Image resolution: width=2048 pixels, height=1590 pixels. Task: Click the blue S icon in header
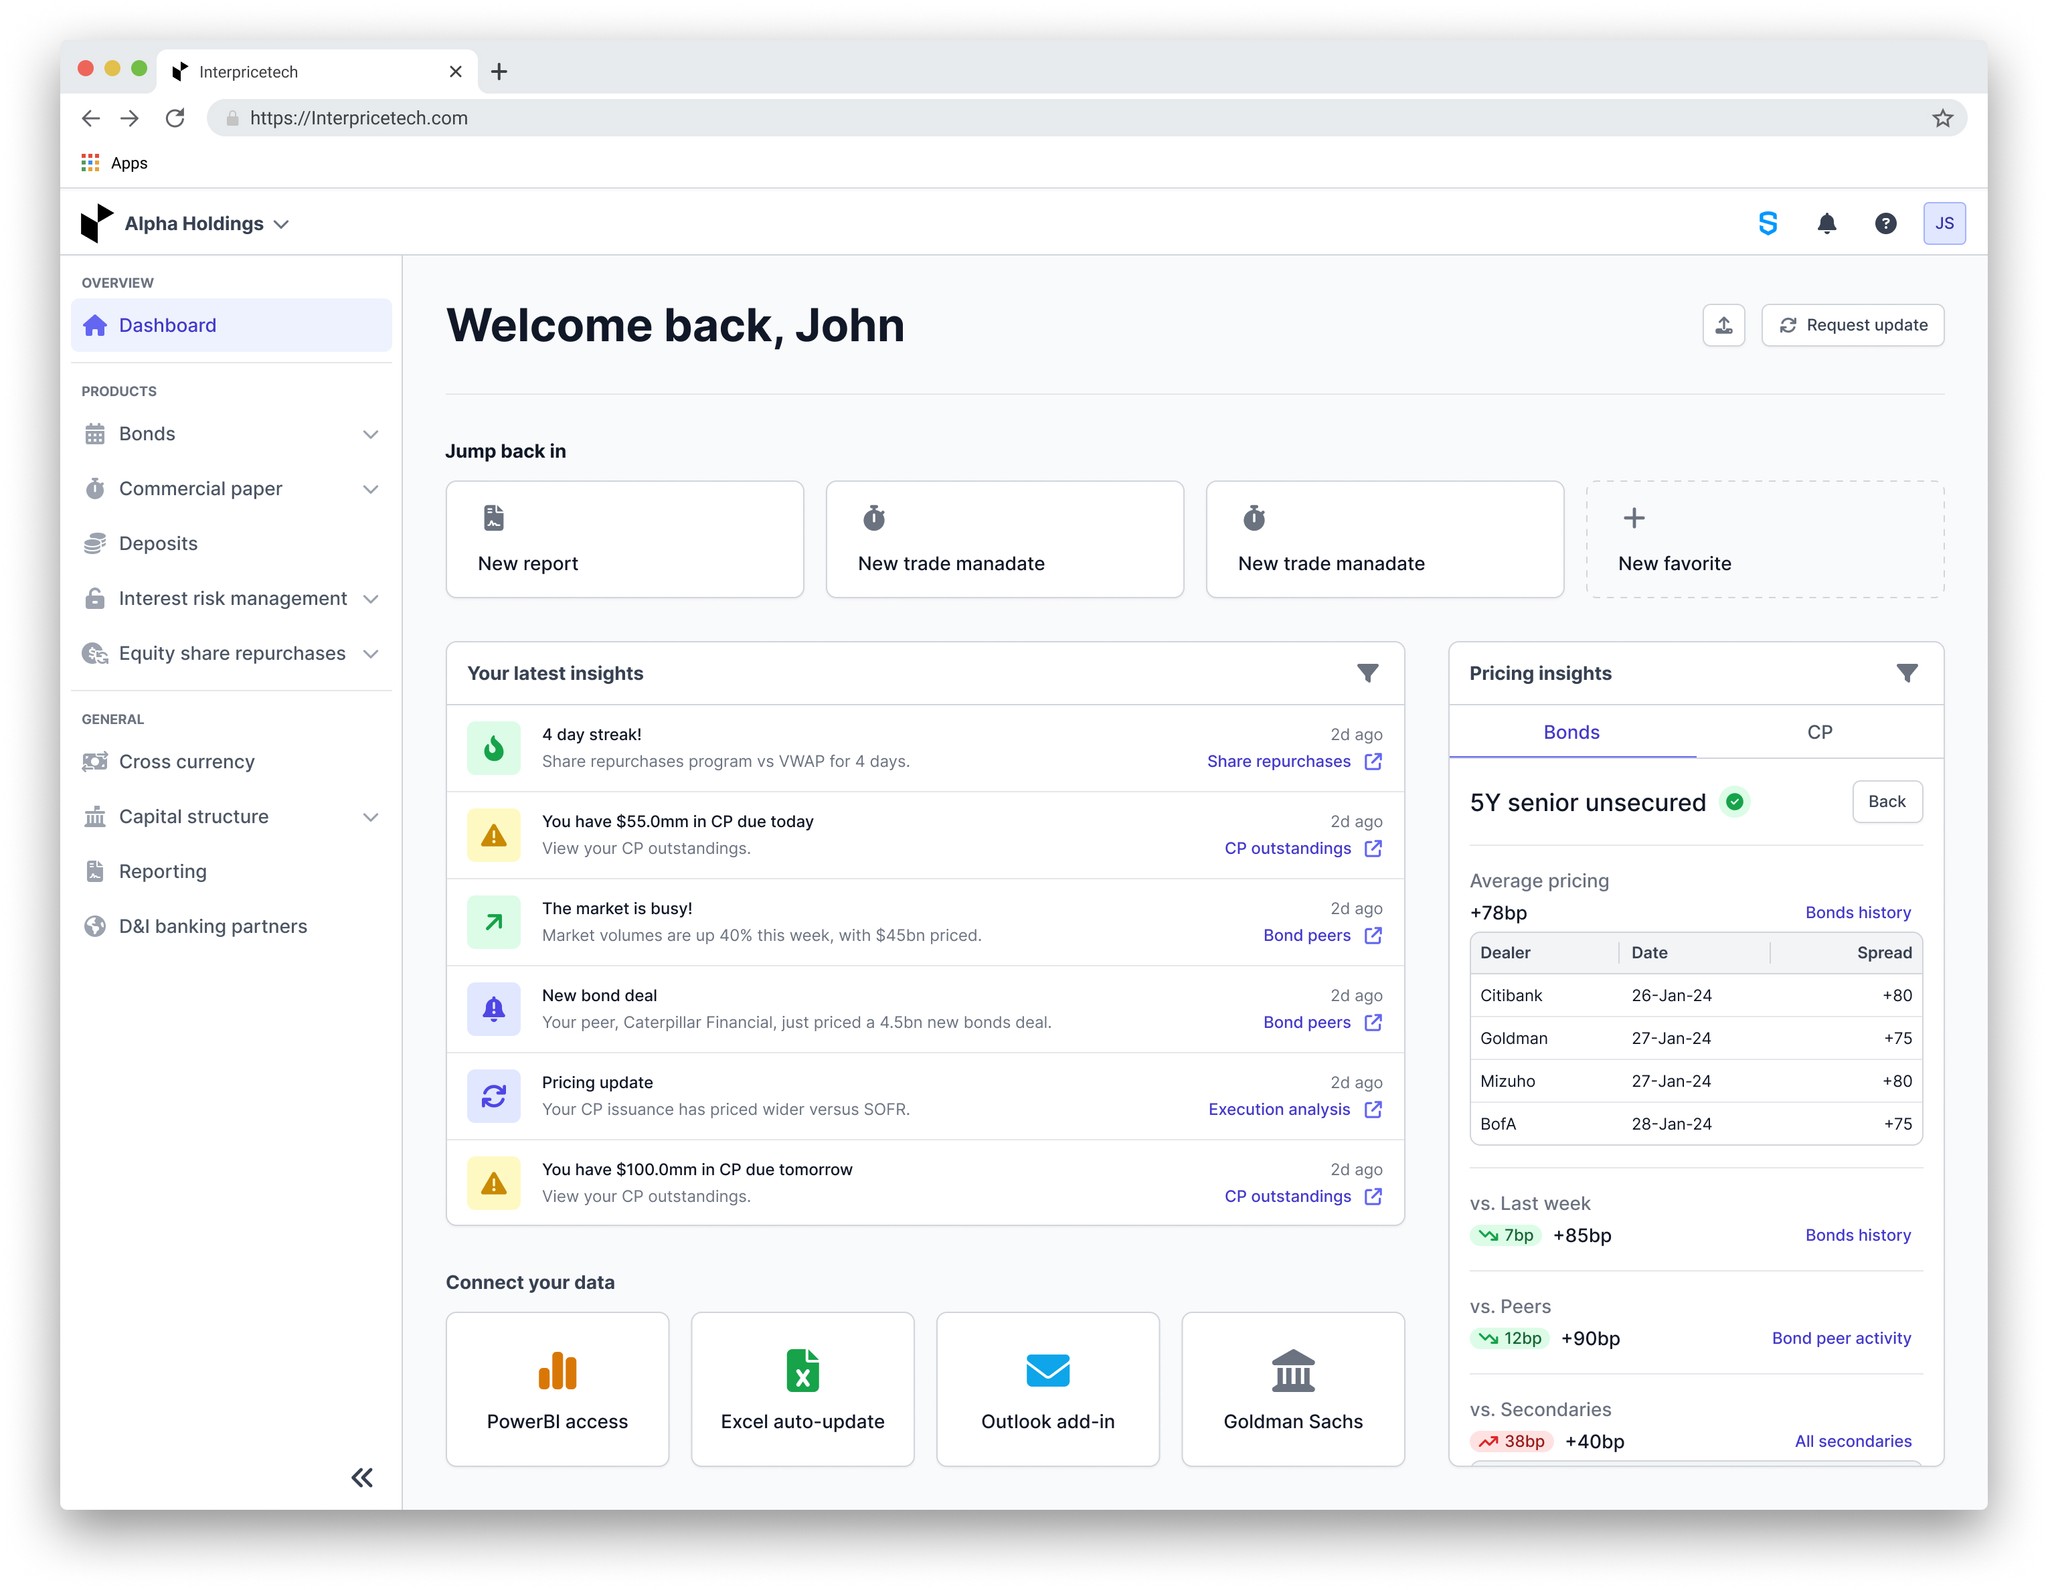(1767, 224)
